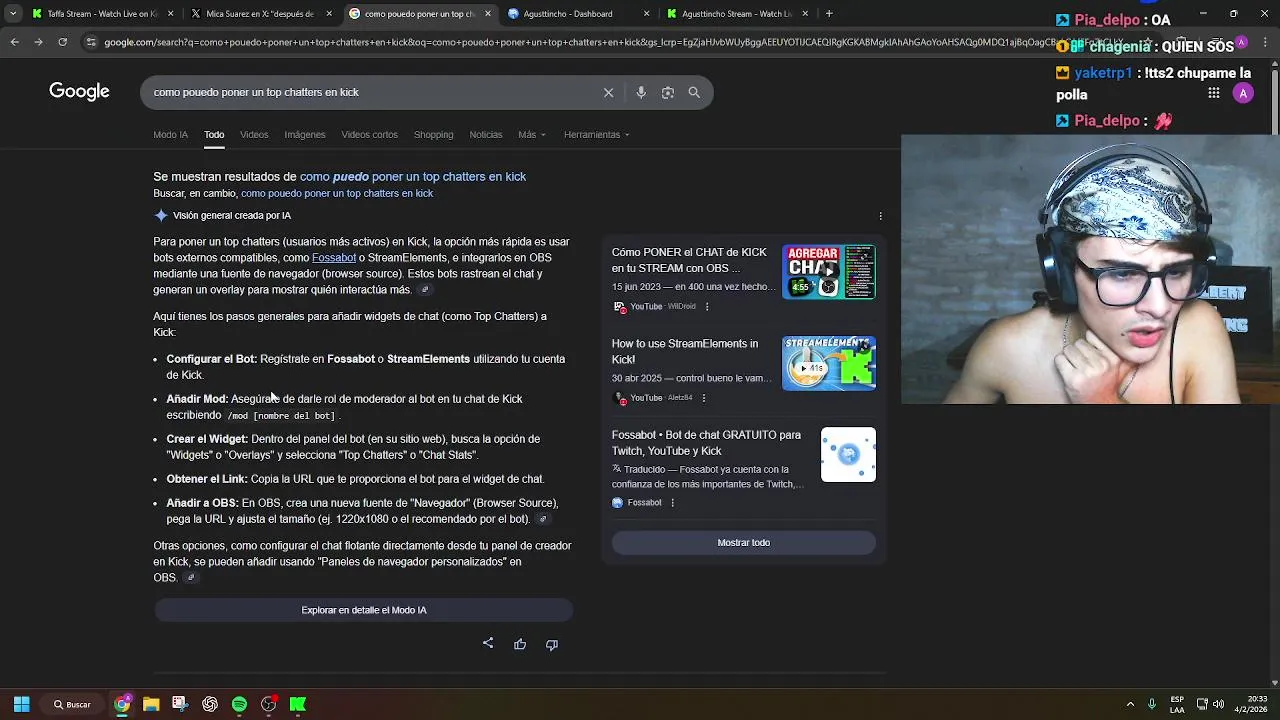Select the Modo IA search tab
This screenshot has width=1280, height=720.
point(170,134)
